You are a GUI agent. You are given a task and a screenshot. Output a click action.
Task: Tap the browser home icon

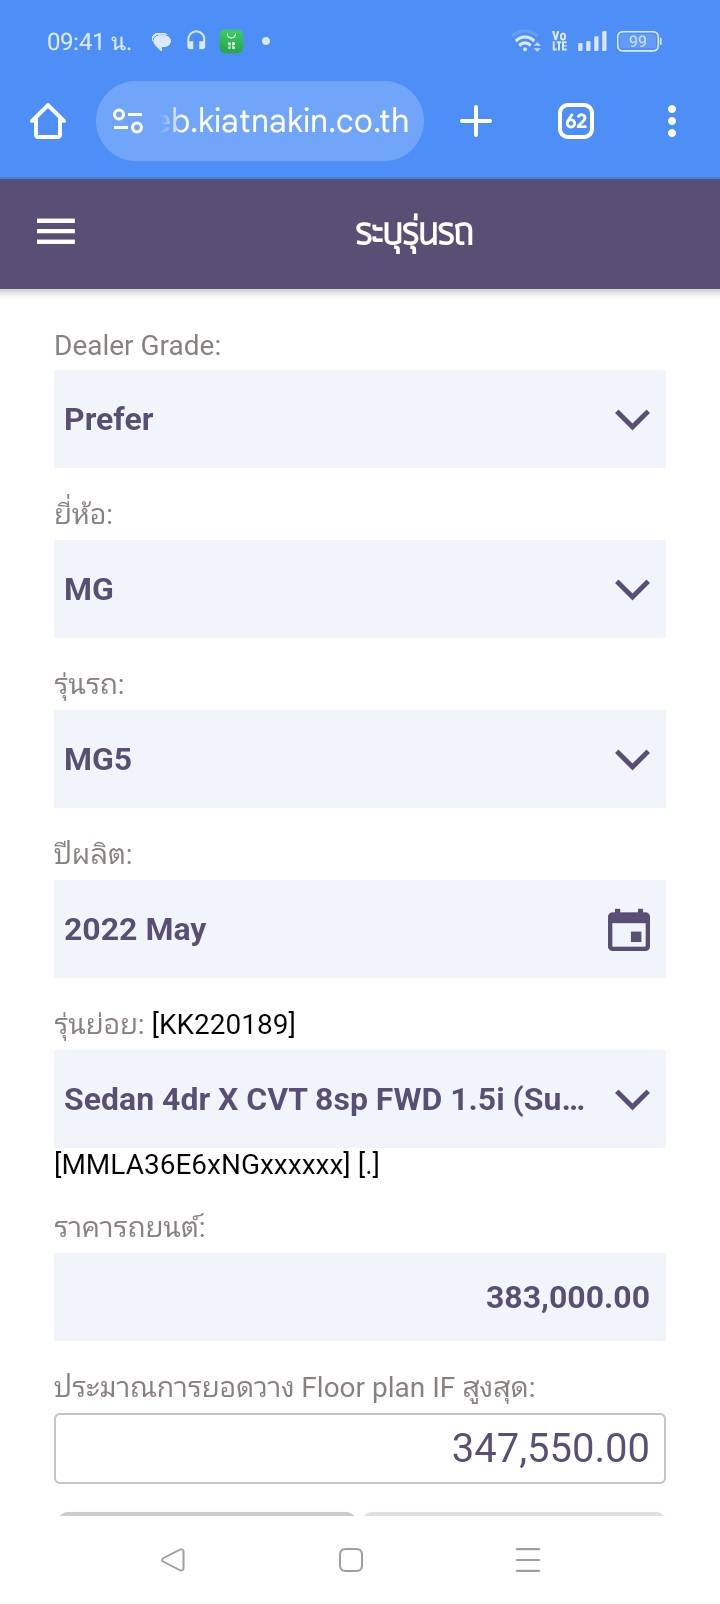[x=48, y=122]
